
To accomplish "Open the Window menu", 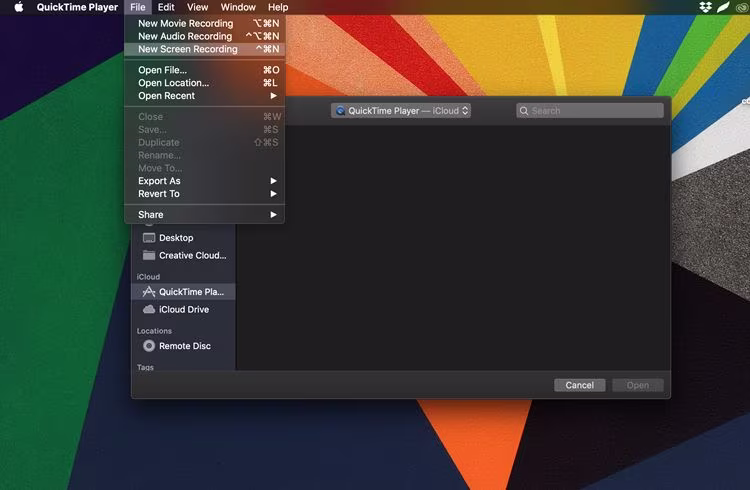I will coord(238,7).
